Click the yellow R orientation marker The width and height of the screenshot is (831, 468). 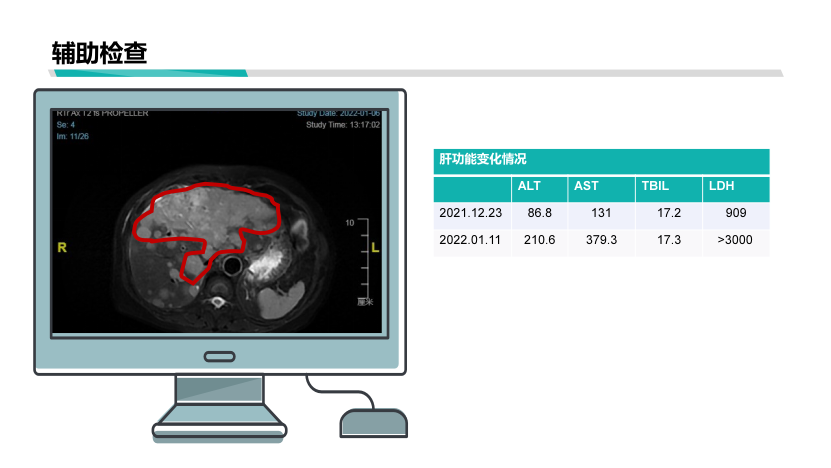tap(62, 248)
